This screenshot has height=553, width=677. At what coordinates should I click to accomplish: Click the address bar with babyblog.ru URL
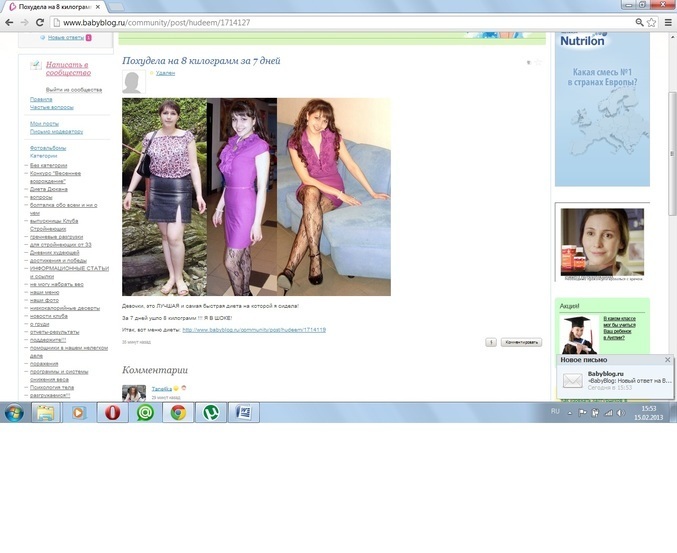click(300, 21)
